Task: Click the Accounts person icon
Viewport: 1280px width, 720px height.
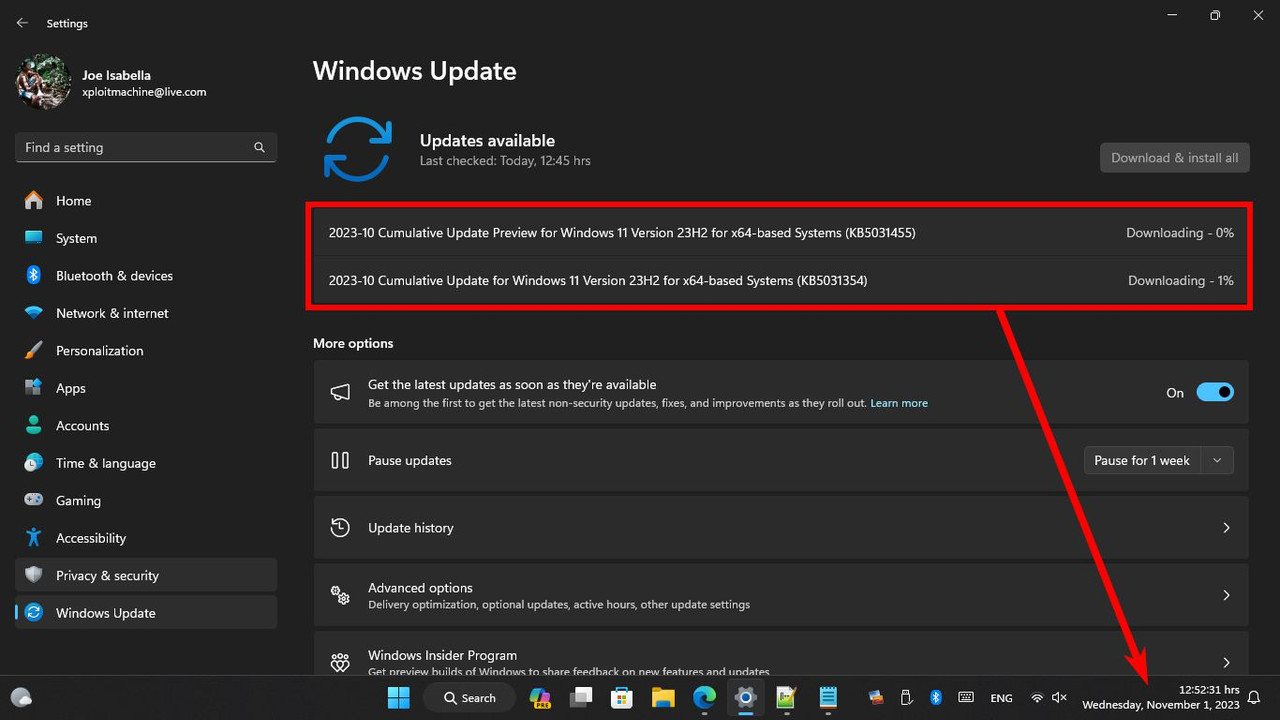Action: (x=34, y=425)
